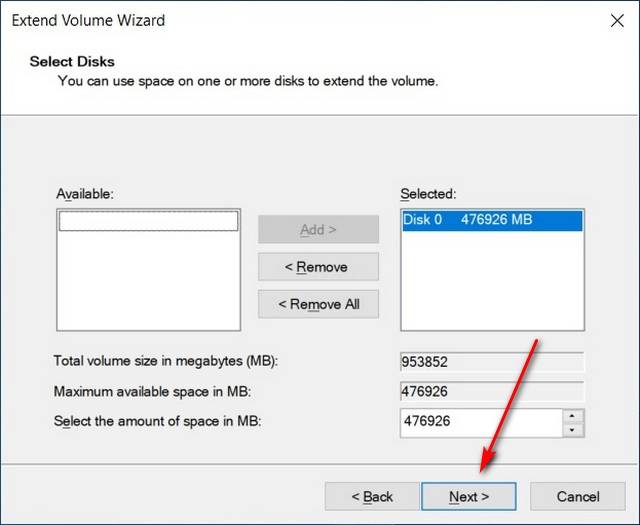Increase space amount with the up spinner arrow
The height and width of the screenshot is (525, 640).
(x=572, y=415)
